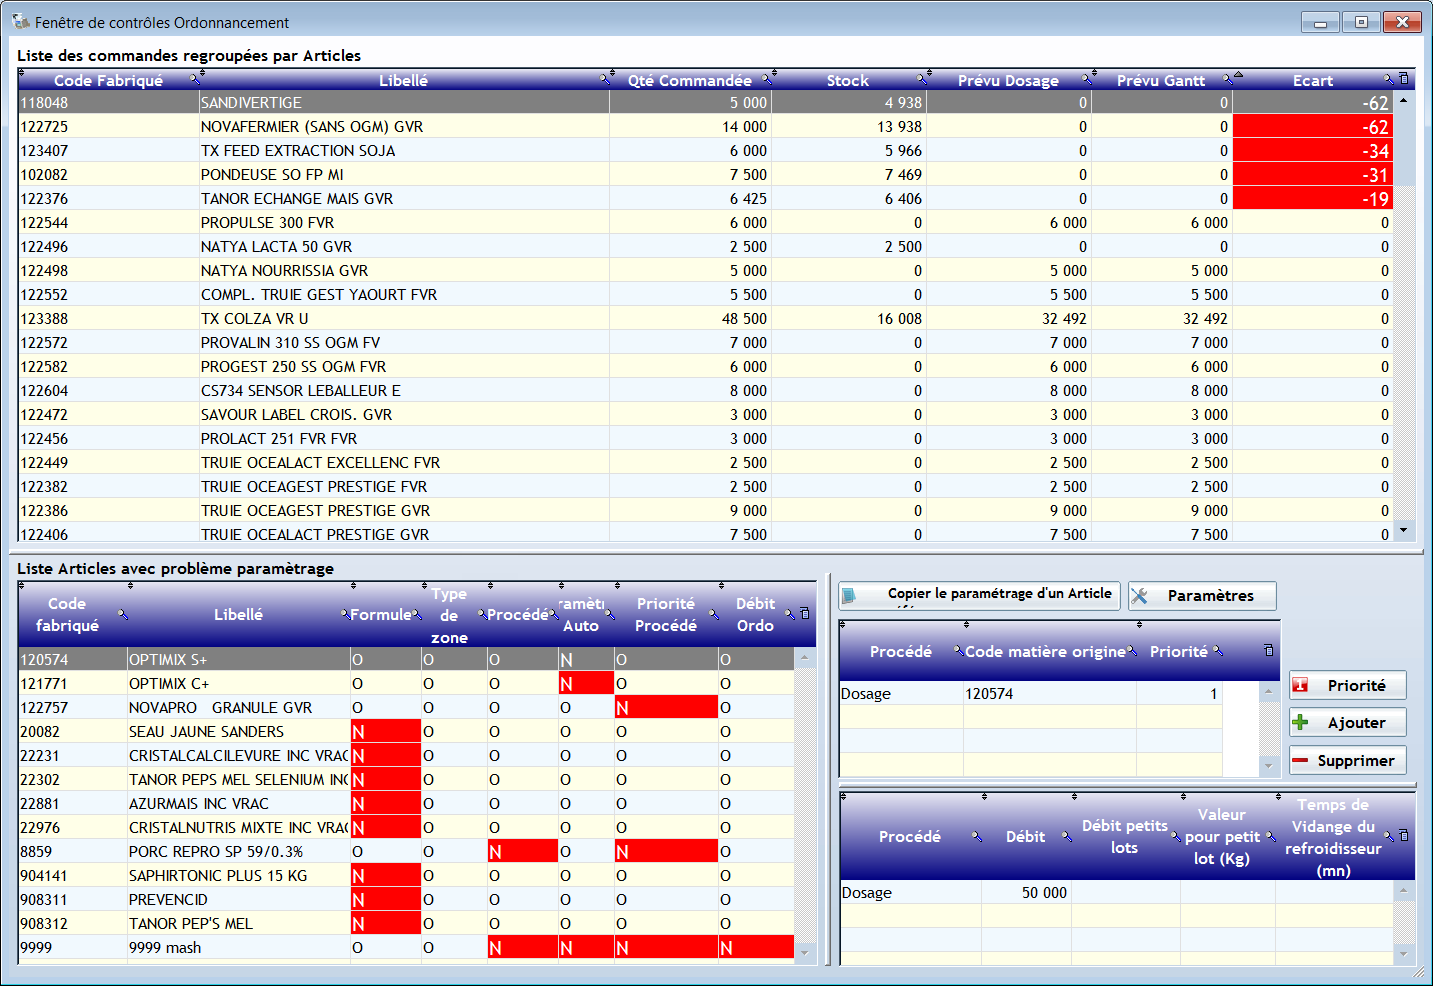Click red Procédé N cell of PORC REPRO

tap(522, 851)
